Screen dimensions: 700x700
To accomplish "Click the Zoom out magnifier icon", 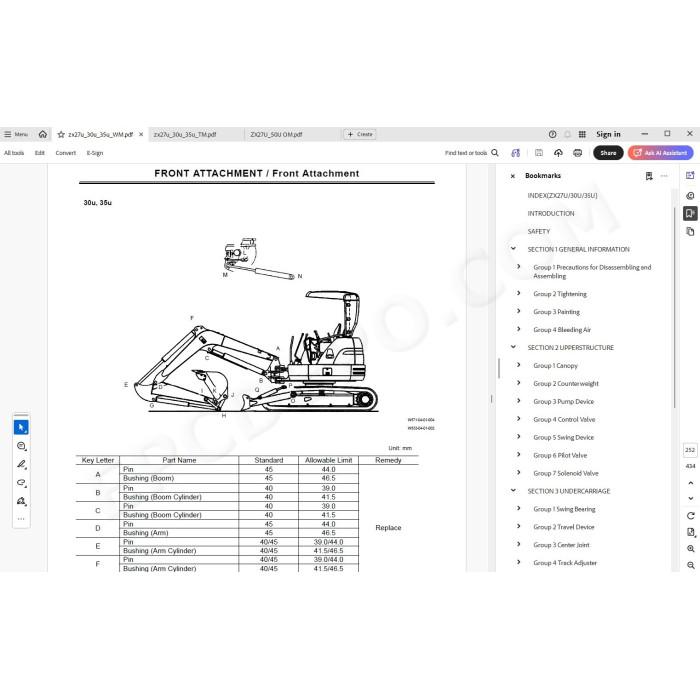I will coord(691,565).
